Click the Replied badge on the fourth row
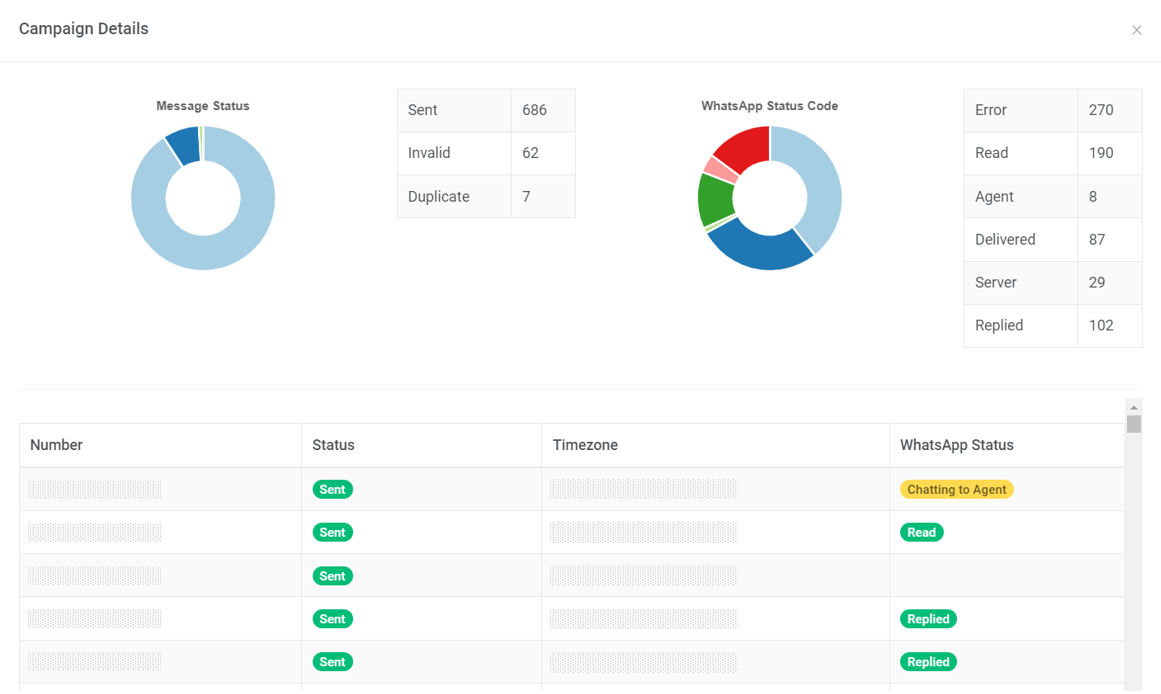 (x=928, y=618)
